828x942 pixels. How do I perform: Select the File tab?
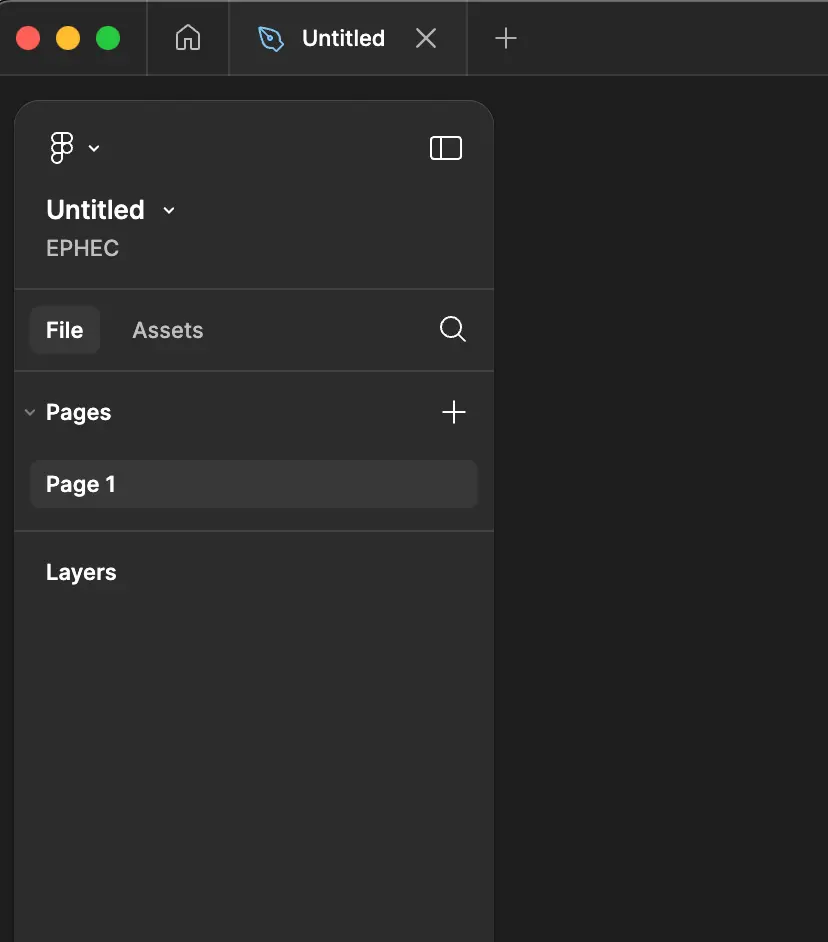pyautogui.click(x=65, y=330)
